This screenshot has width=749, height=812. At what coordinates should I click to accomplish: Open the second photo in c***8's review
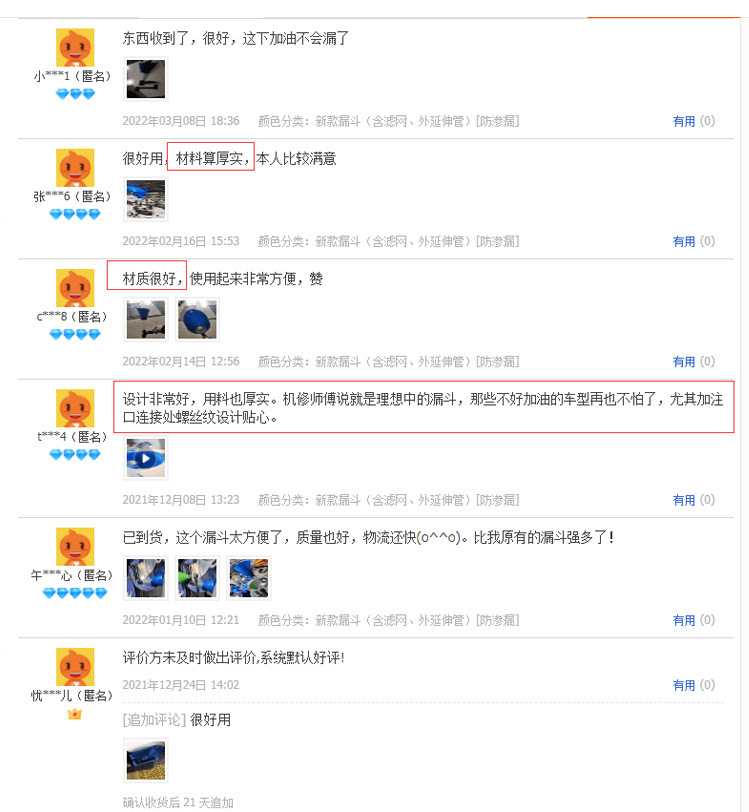[197, 320]
